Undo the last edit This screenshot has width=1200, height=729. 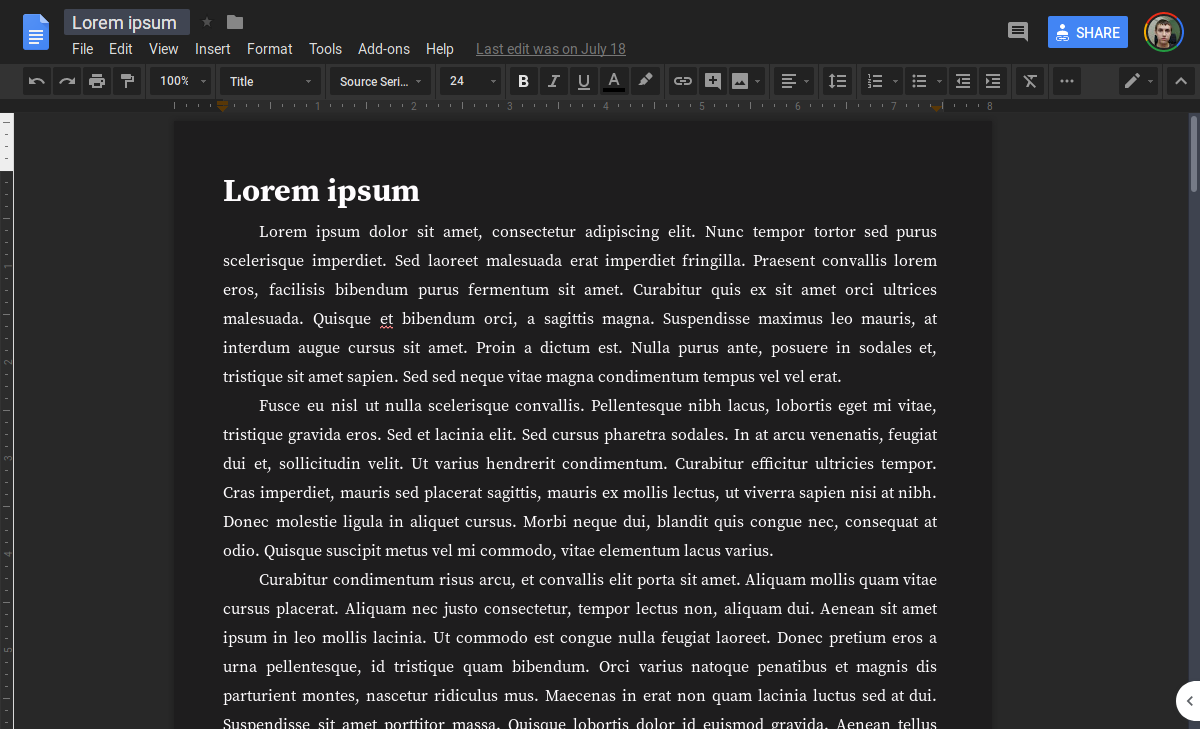click(37, 81)
